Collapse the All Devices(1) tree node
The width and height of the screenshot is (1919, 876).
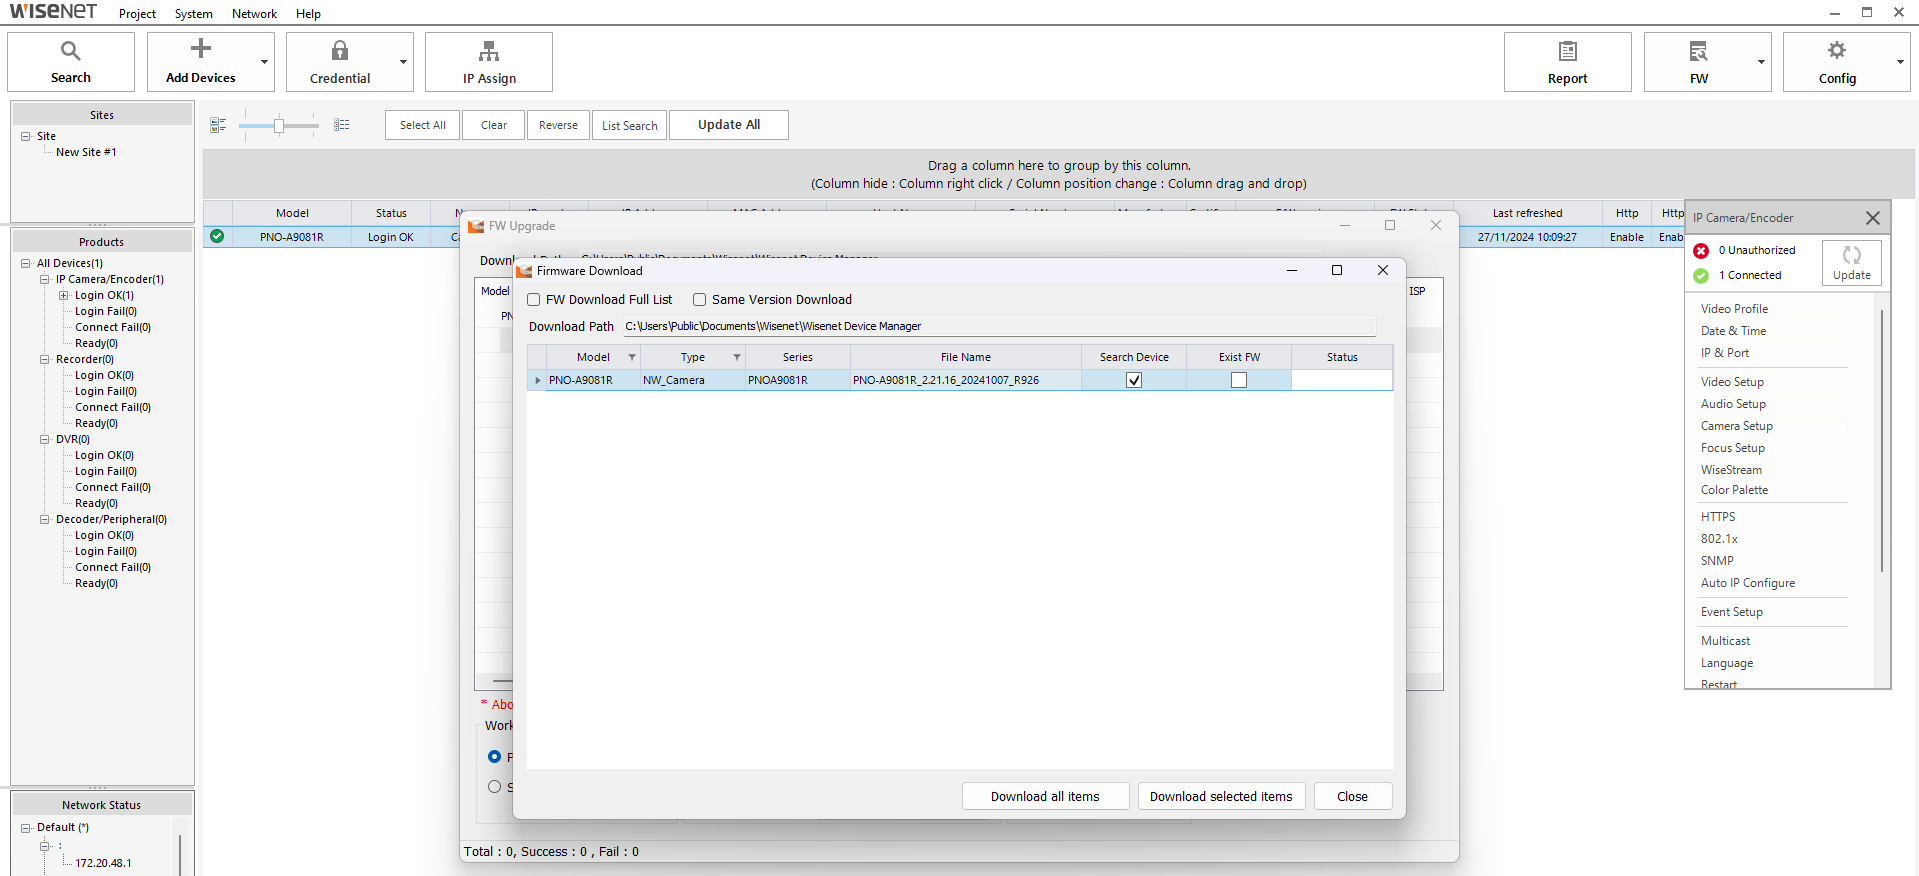coord(26,264)
